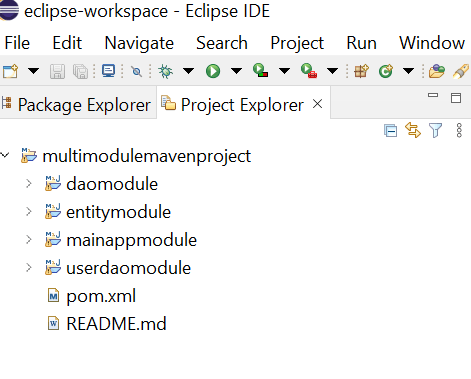This screenshot has height=379, width=471.
Task: Select the mainappmodule folder
Action: pos(131,240)
